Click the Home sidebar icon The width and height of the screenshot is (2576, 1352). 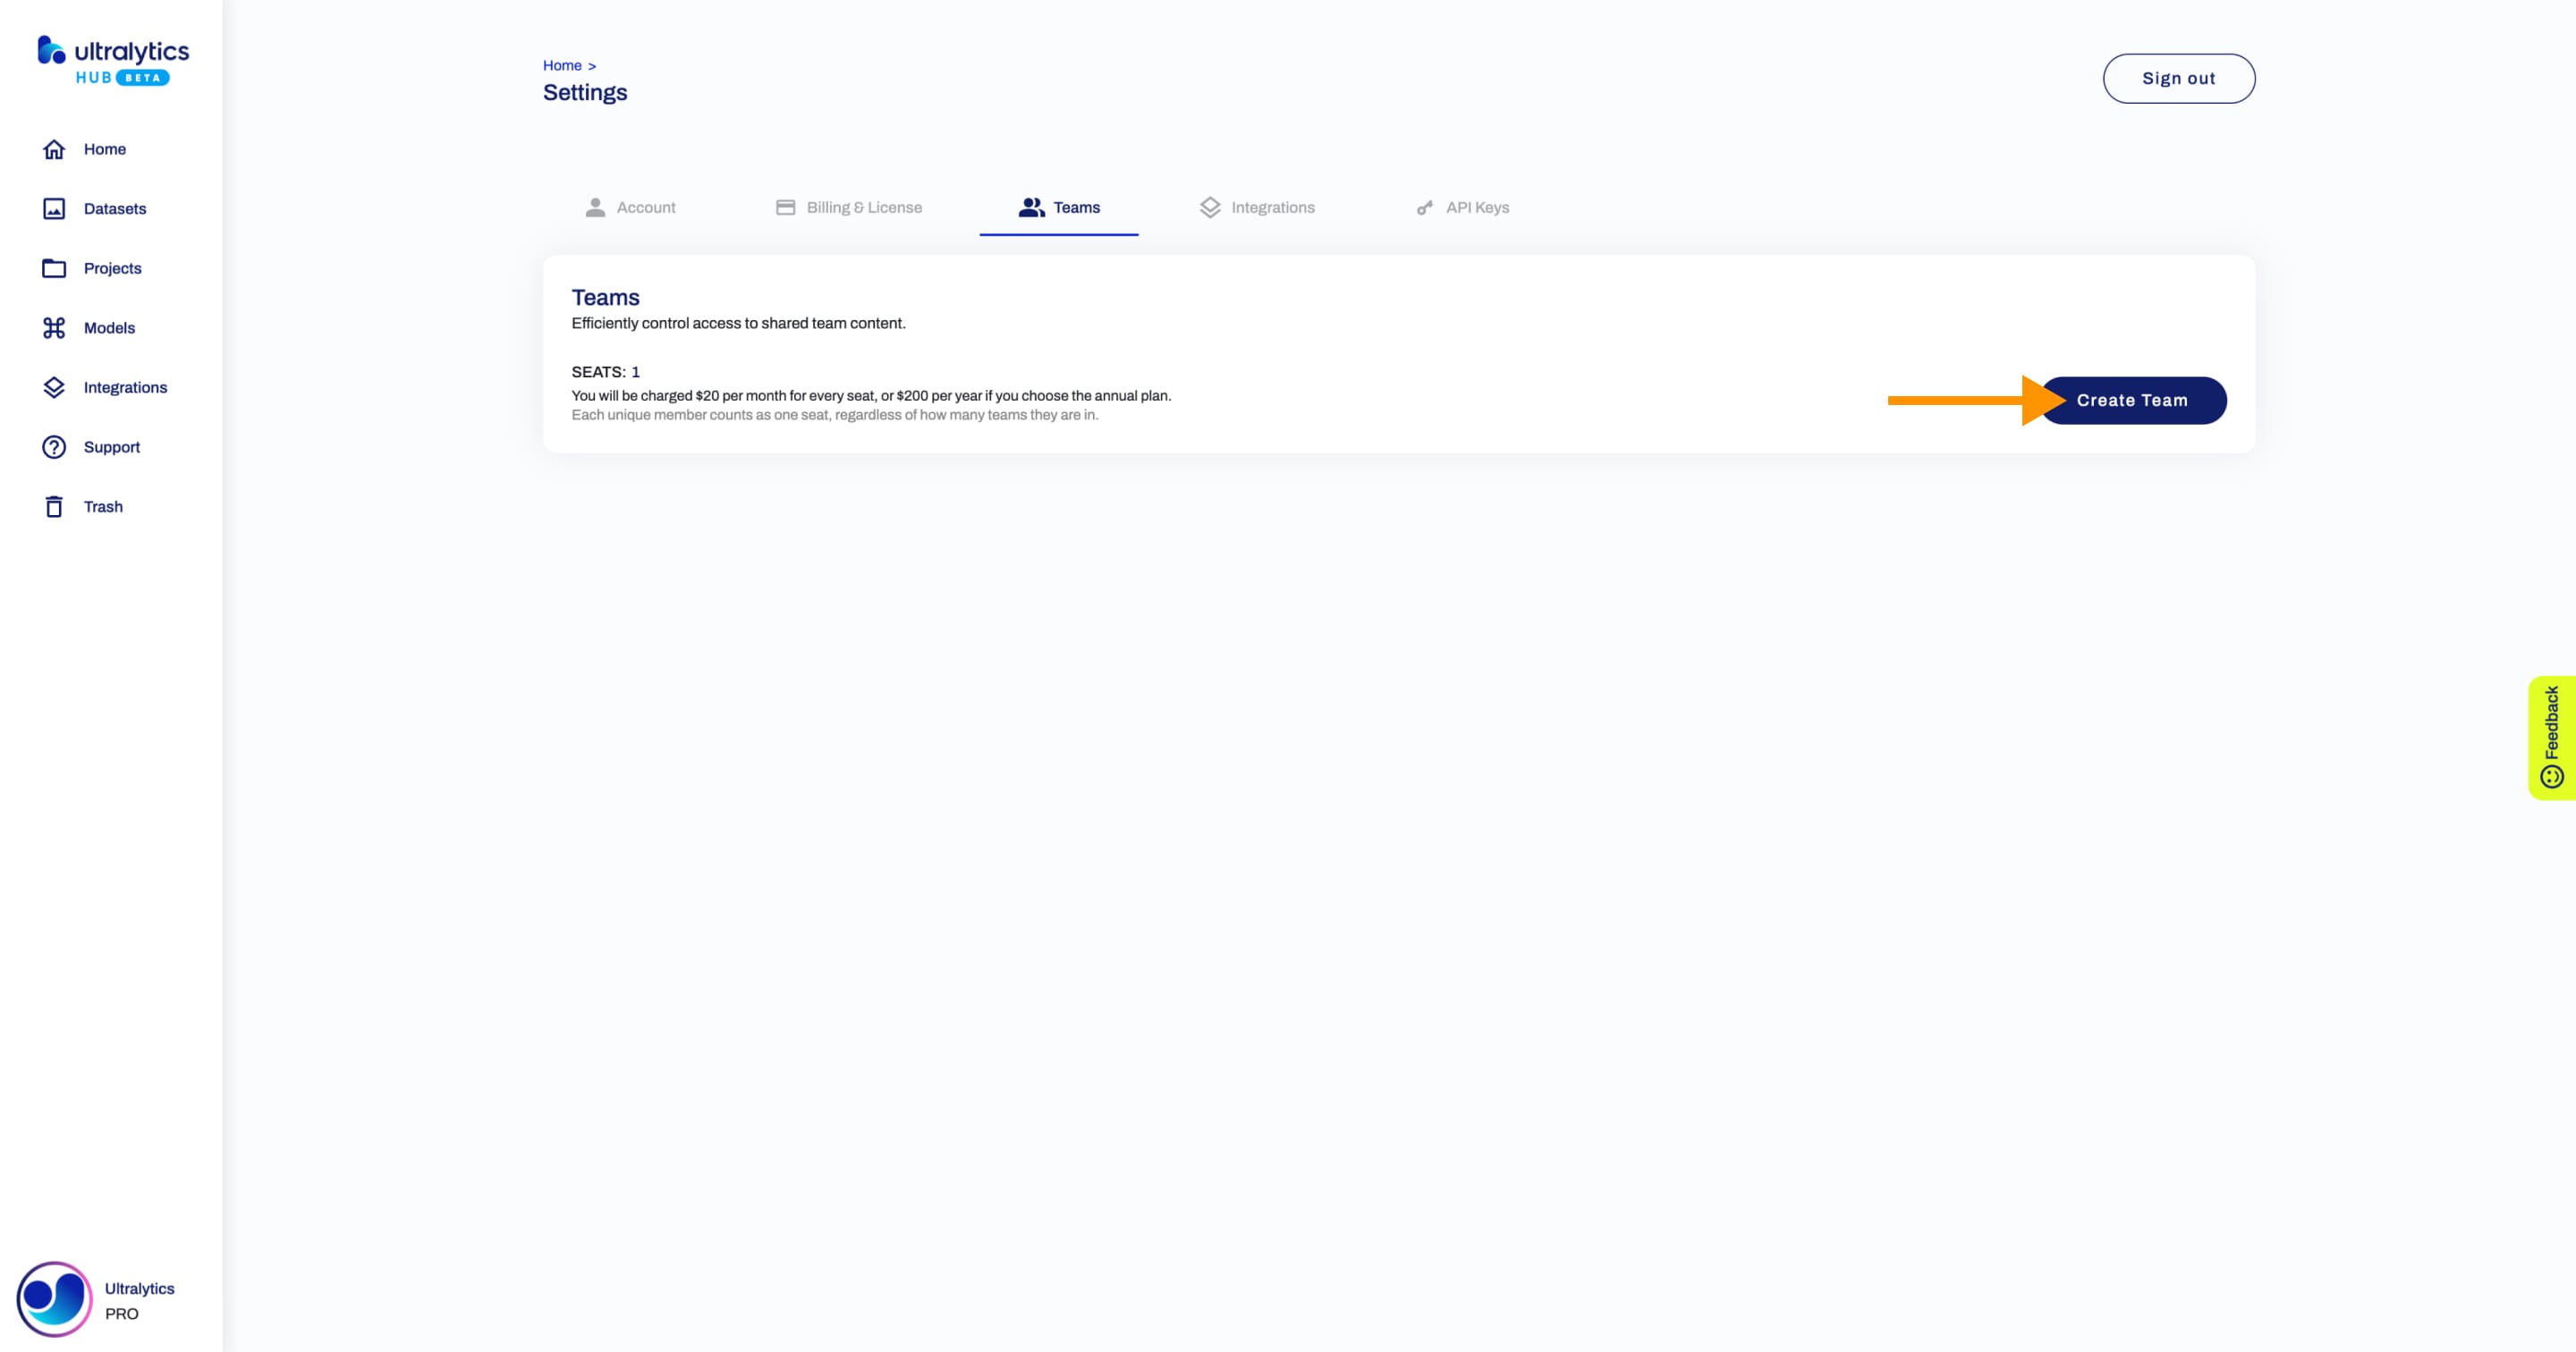coord(55,148)
